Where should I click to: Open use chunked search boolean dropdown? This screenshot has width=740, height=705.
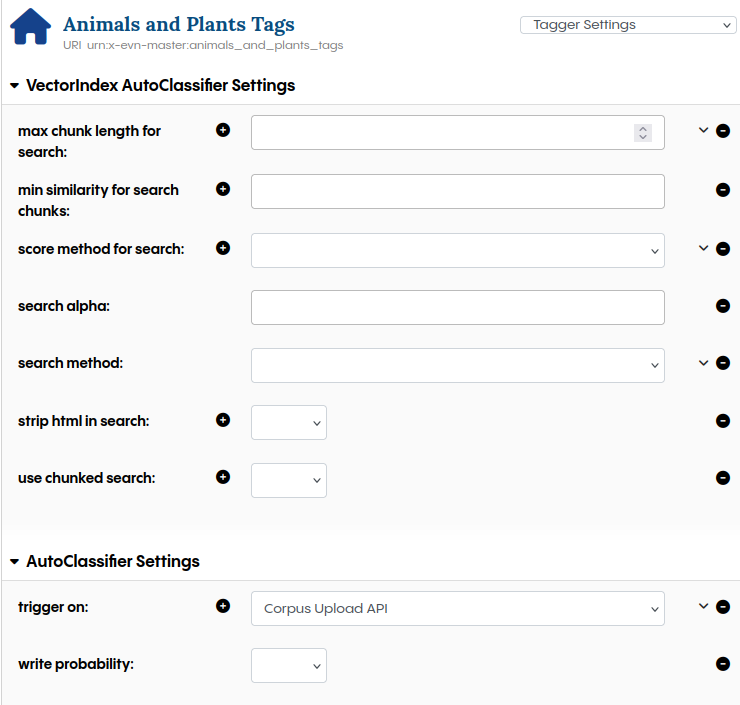pos(289,480)
